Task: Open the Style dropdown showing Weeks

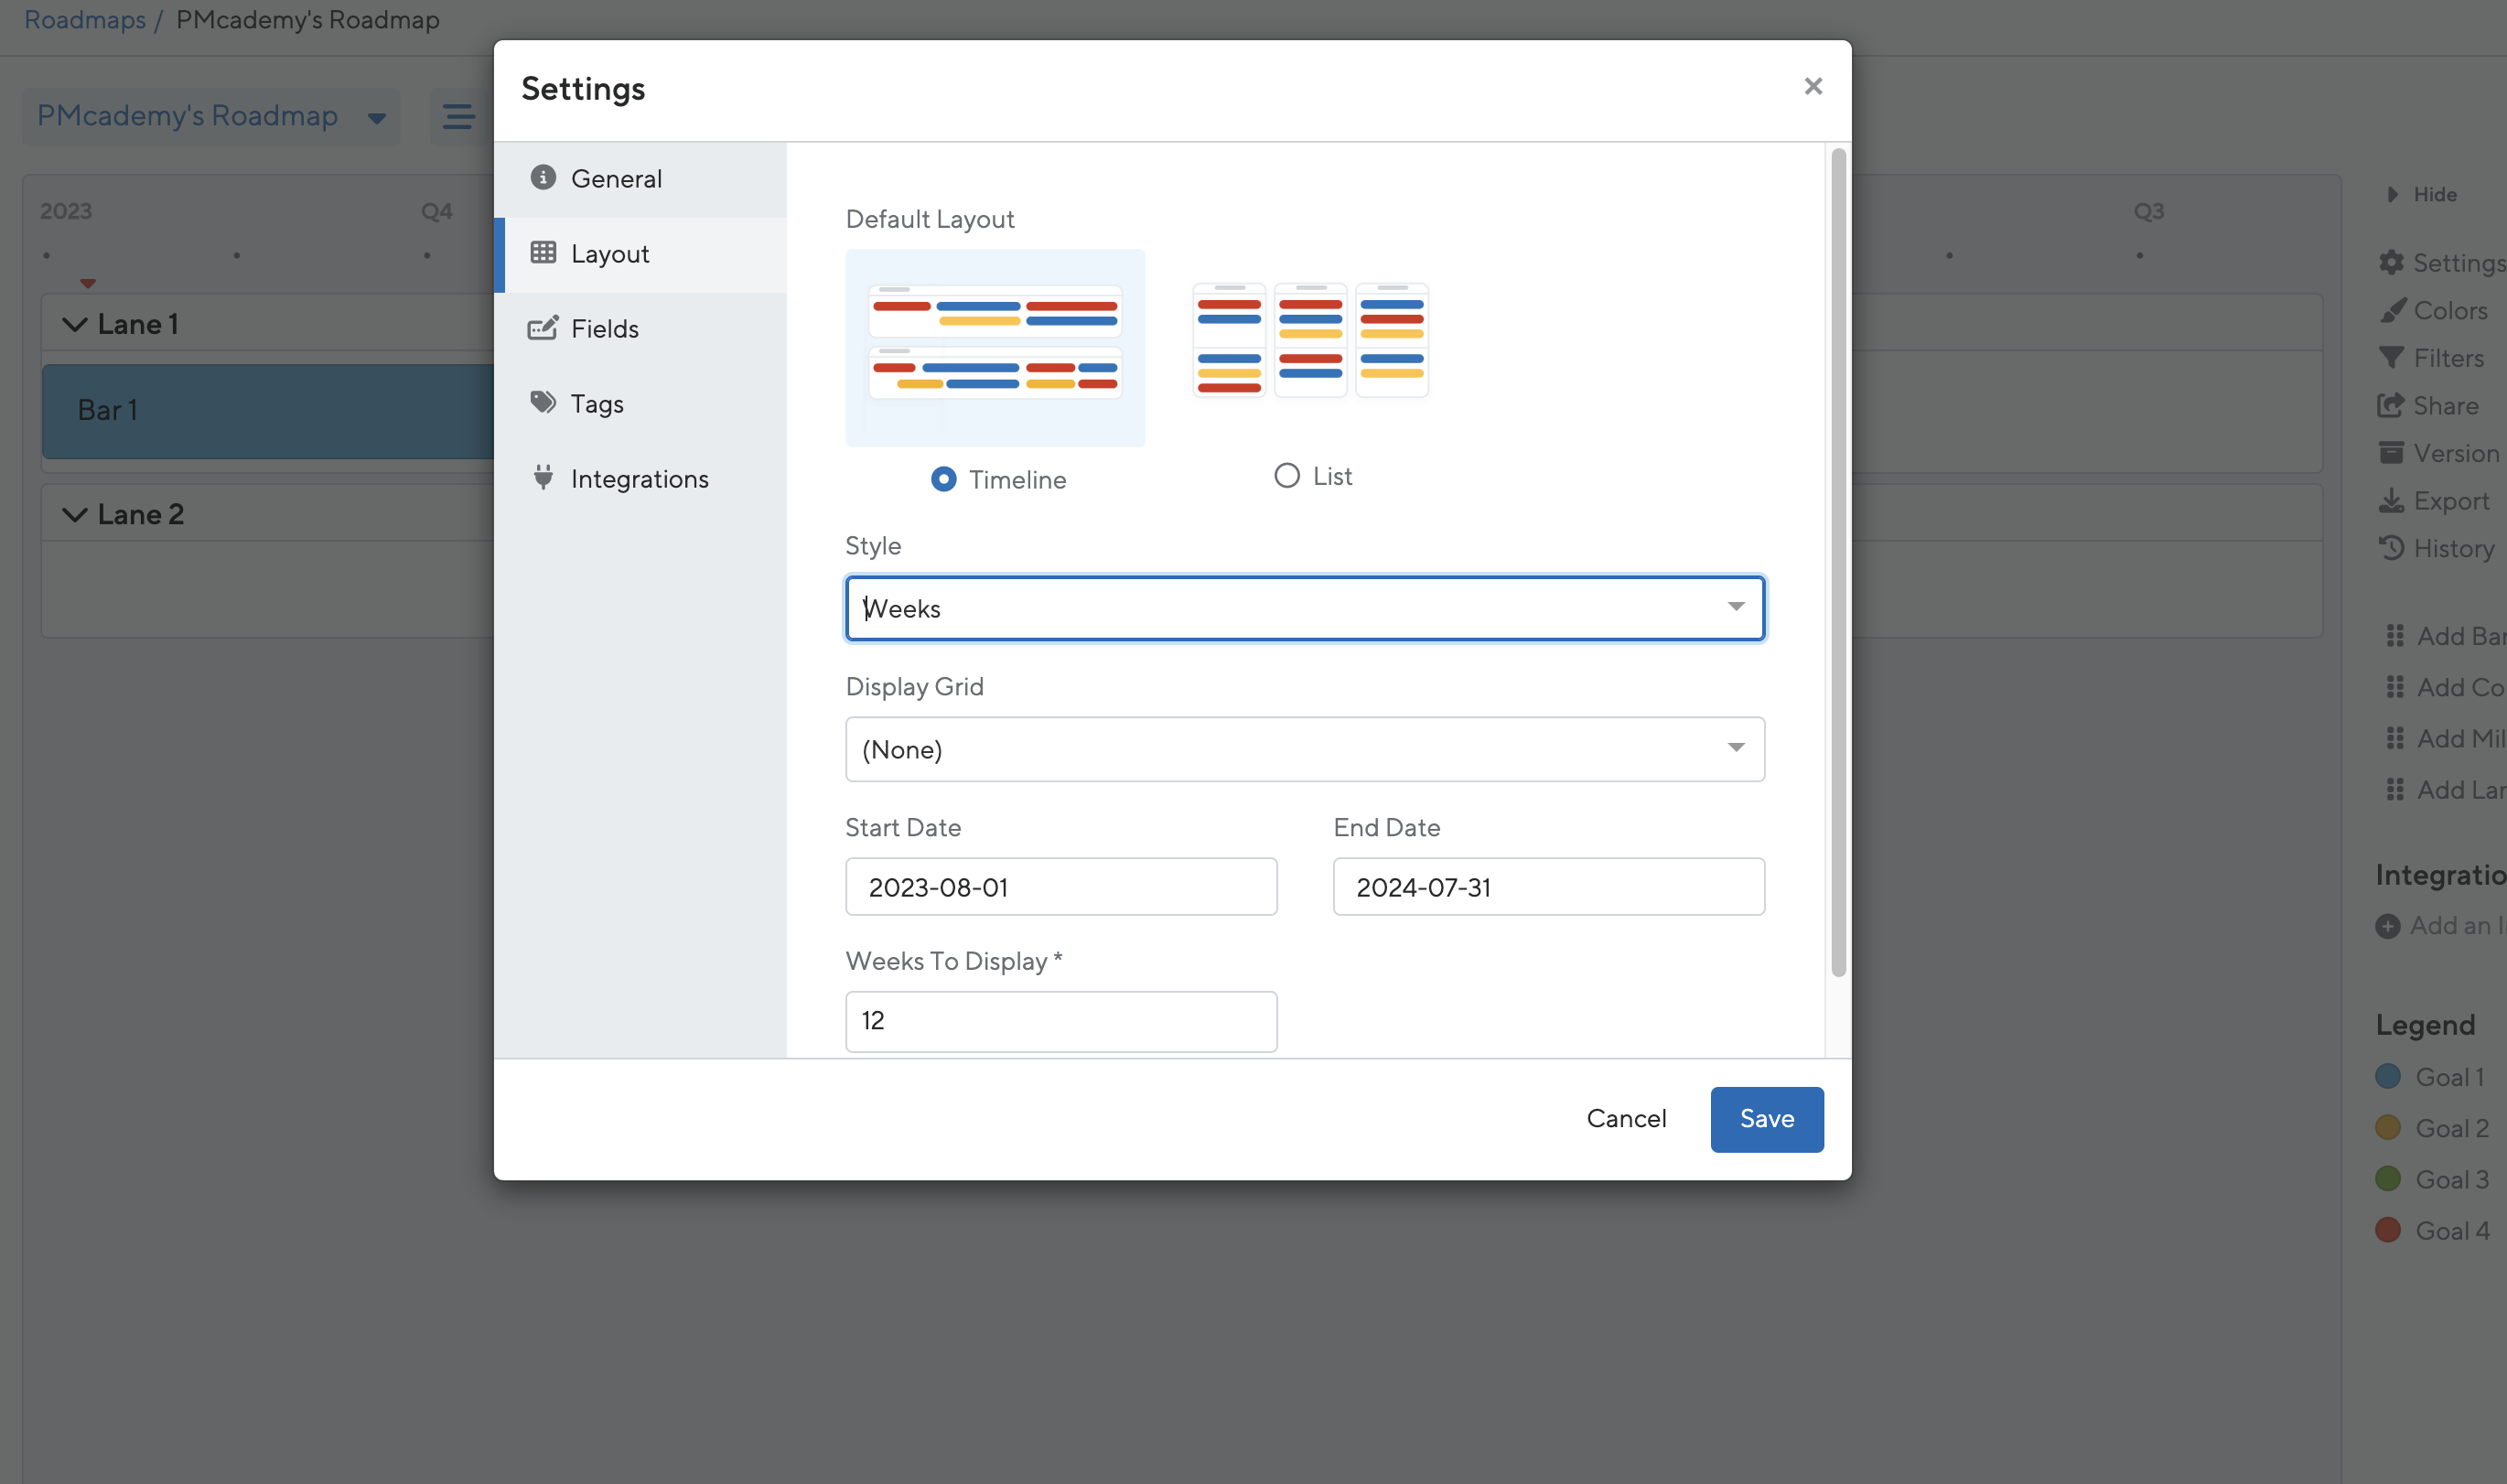Action: pos(1304,608)
